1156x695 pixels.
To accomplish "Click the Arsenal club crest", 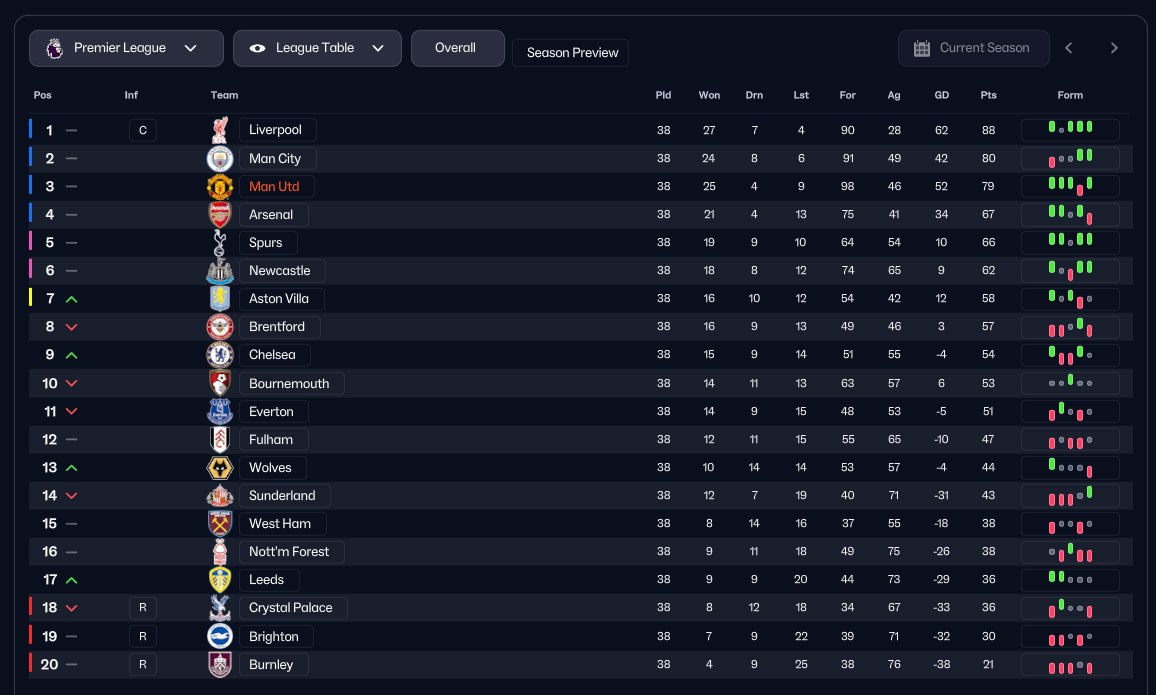I will (x=220, y=214).
